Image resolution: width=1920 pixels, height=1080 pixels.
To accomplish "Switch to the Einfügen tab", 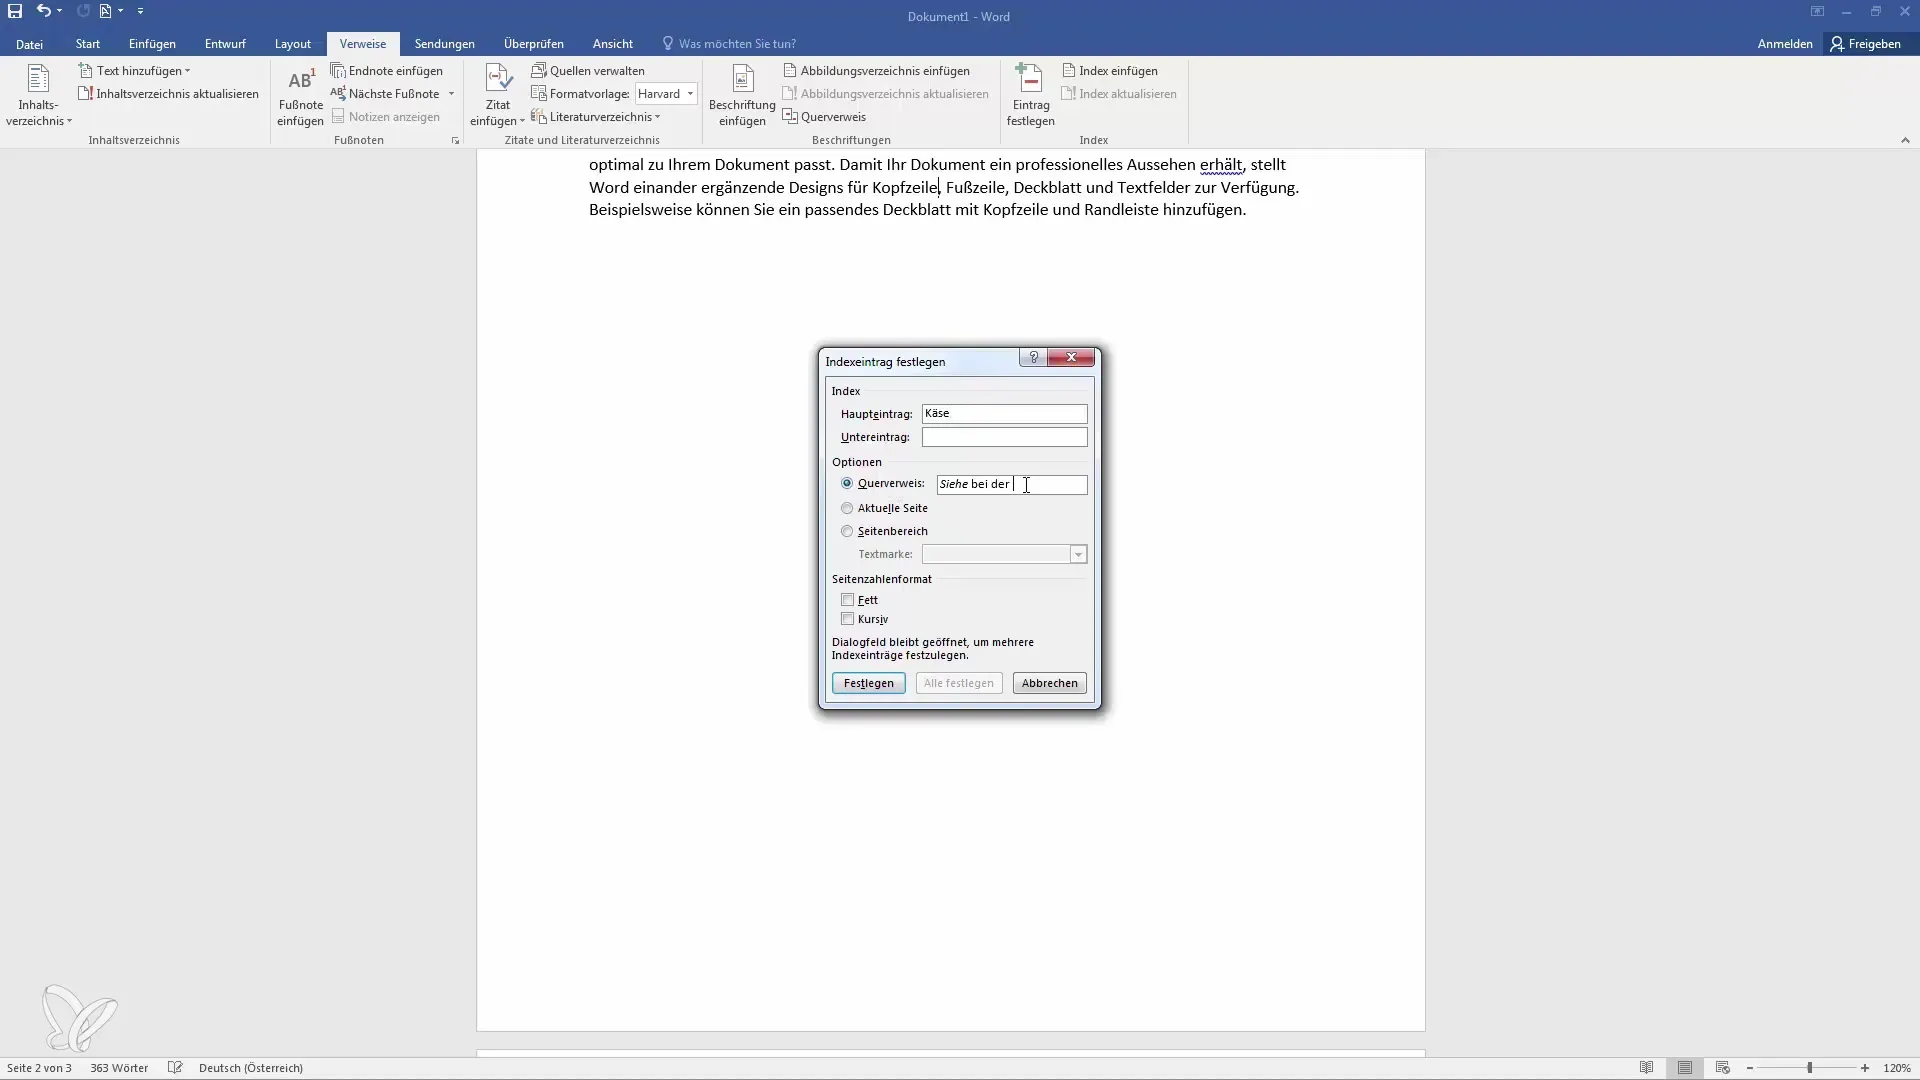I will click(152, 44).
